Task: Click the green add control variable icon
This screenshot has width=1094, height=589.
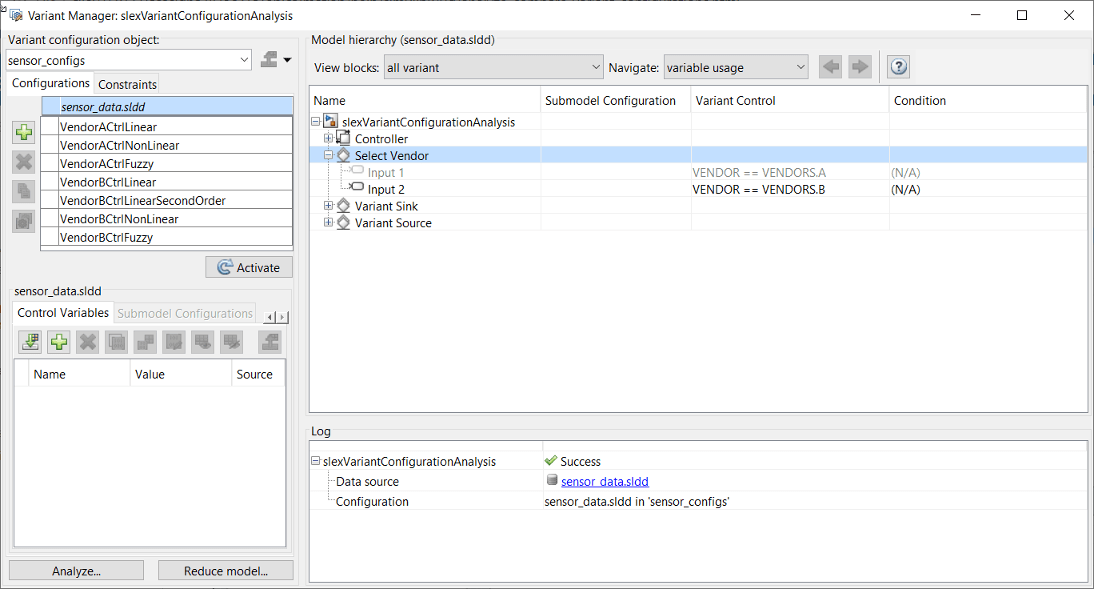Action: [x=59, y=341]
